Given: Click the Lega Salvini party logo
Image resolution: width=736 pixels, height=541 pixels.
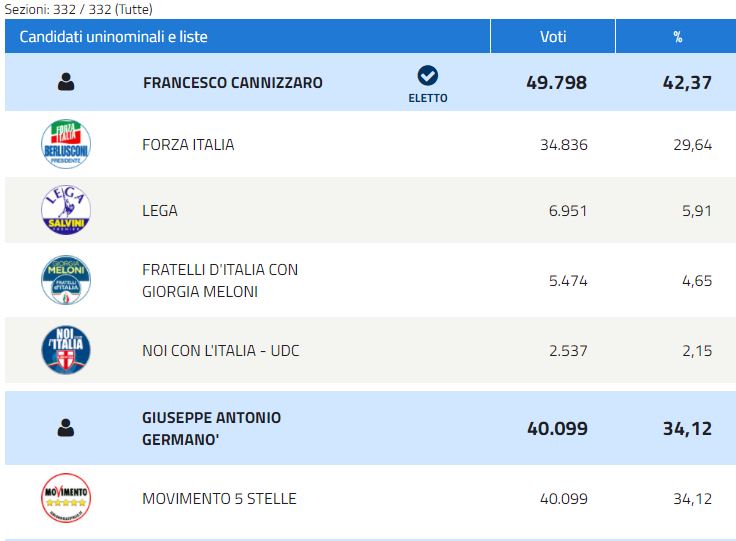Looking at the screenshot, I should coord(66,210).
